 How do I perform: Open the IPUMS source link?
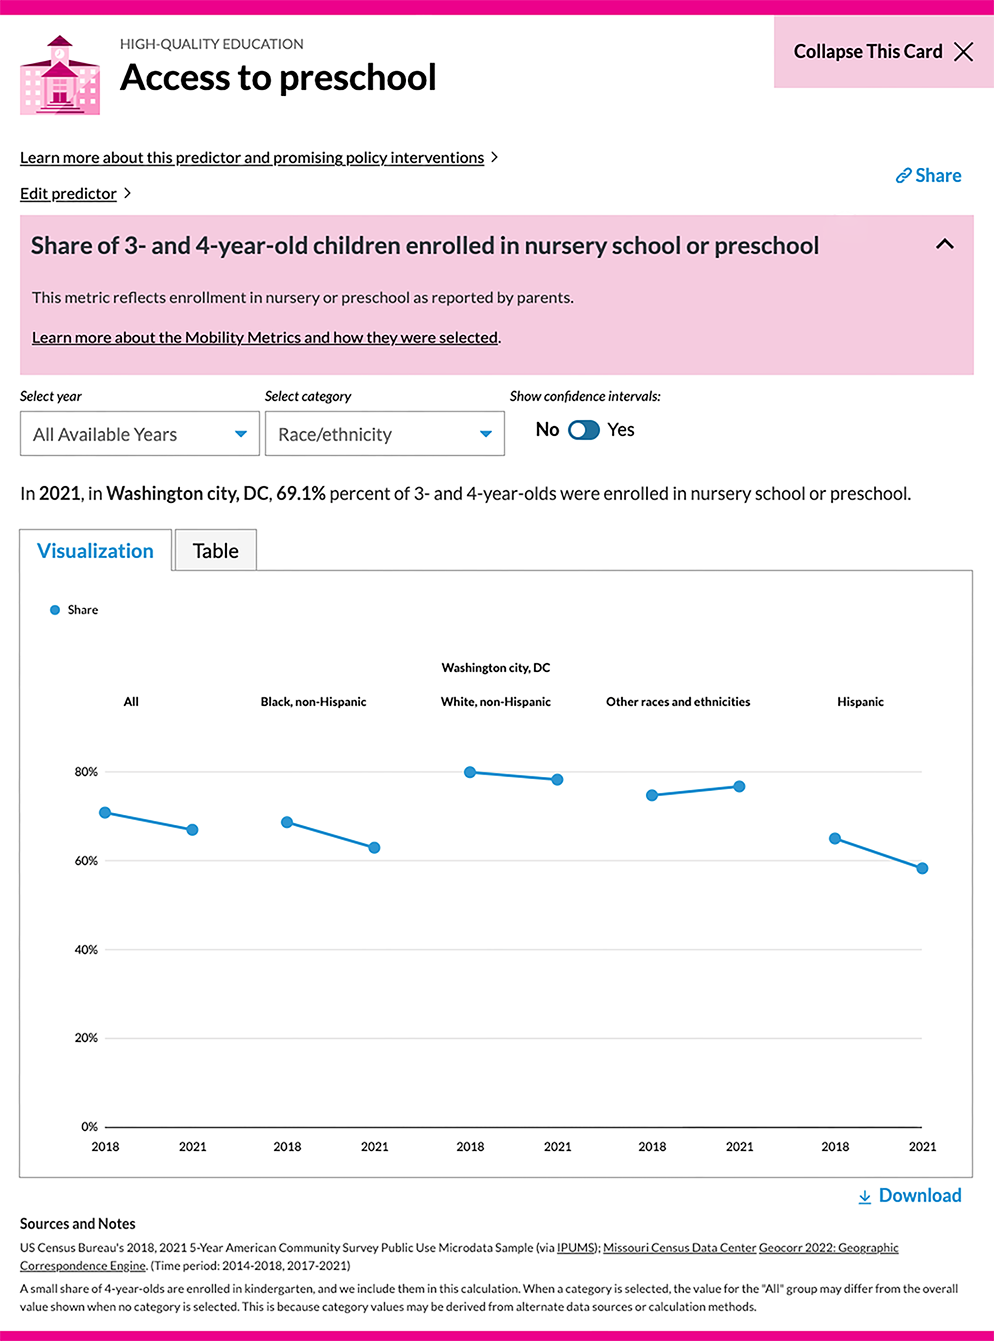[x=576, y=1248]
